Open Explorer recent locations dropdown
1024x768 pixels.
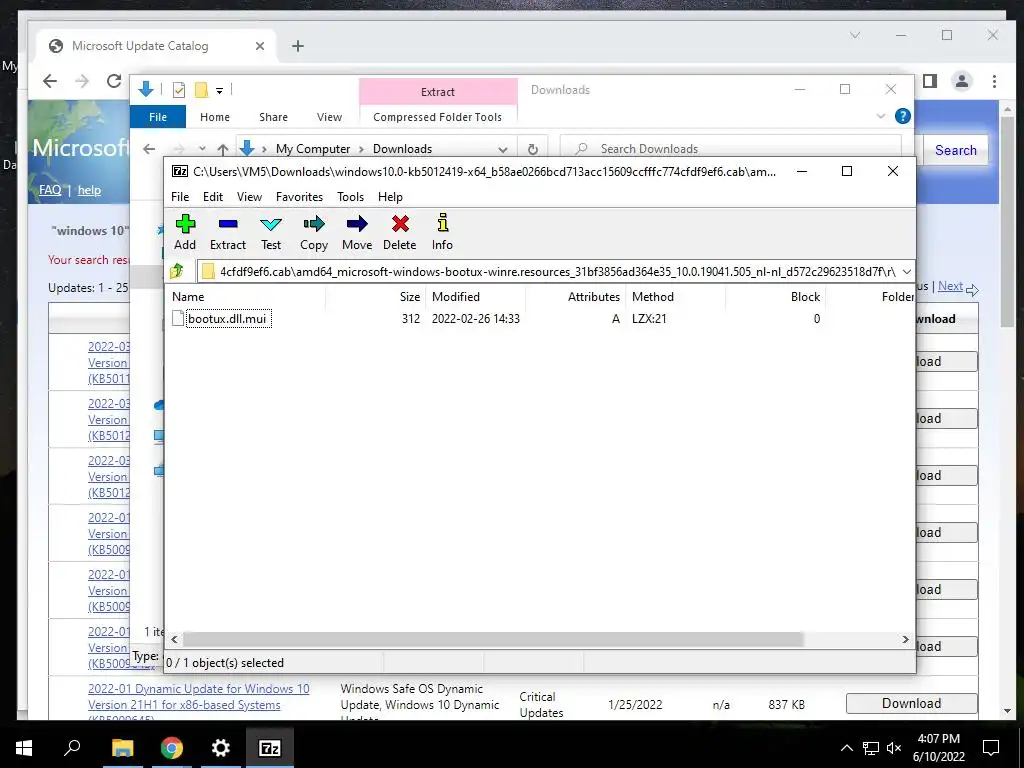[202, 149]
